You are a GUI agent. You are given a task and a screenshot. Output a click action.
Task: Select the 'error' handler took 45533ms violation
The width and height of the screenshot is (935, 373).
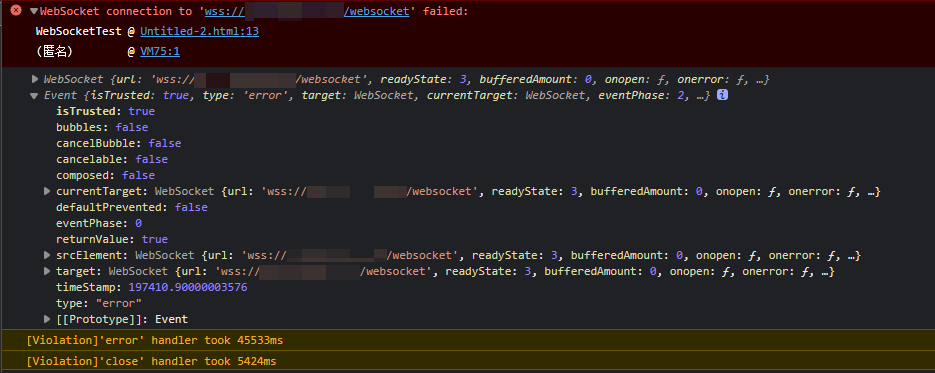[x=155, y=341]
